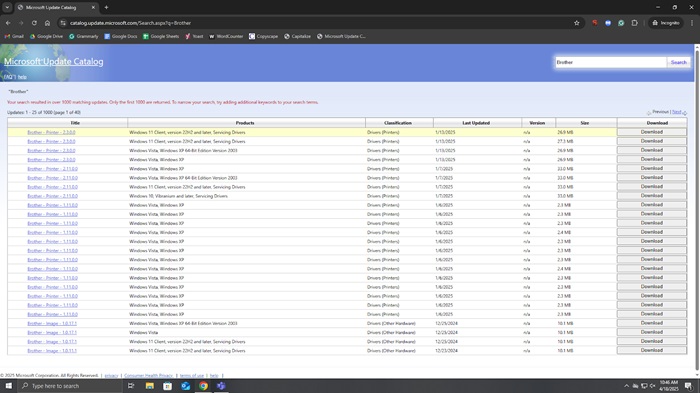Open the WordCounter bookmark
The width and height of the screenshot is (700, 393).
pyautogui.click(x=226, y=36)
